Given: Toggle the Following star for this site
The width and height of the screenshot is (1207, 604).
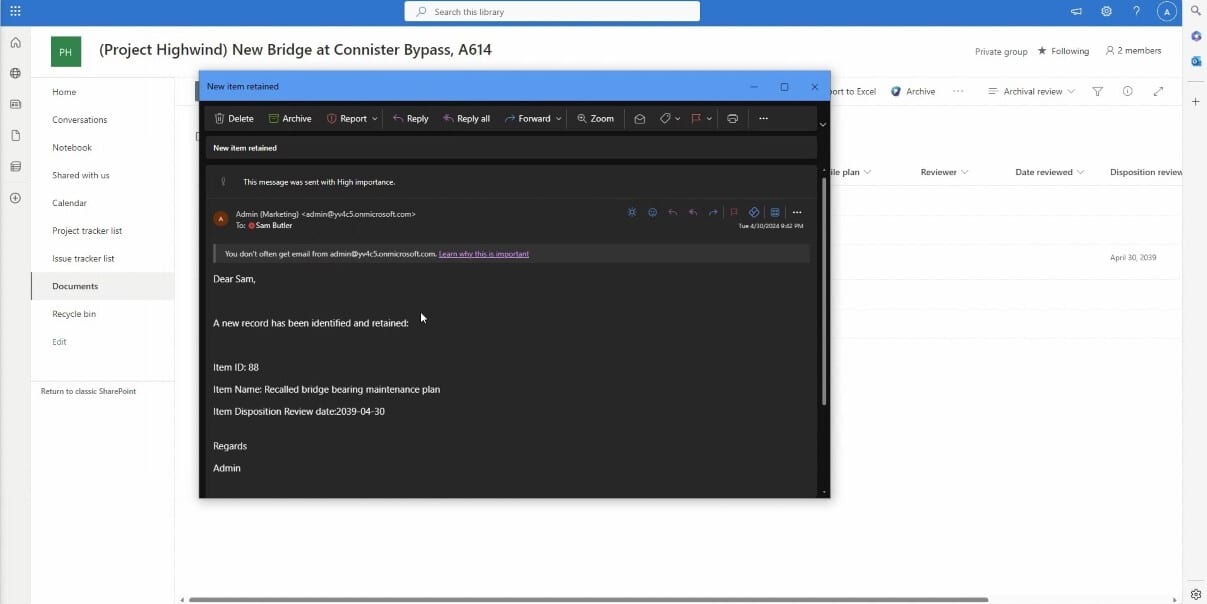Looking at the screenshot, I should (1042, 51).
